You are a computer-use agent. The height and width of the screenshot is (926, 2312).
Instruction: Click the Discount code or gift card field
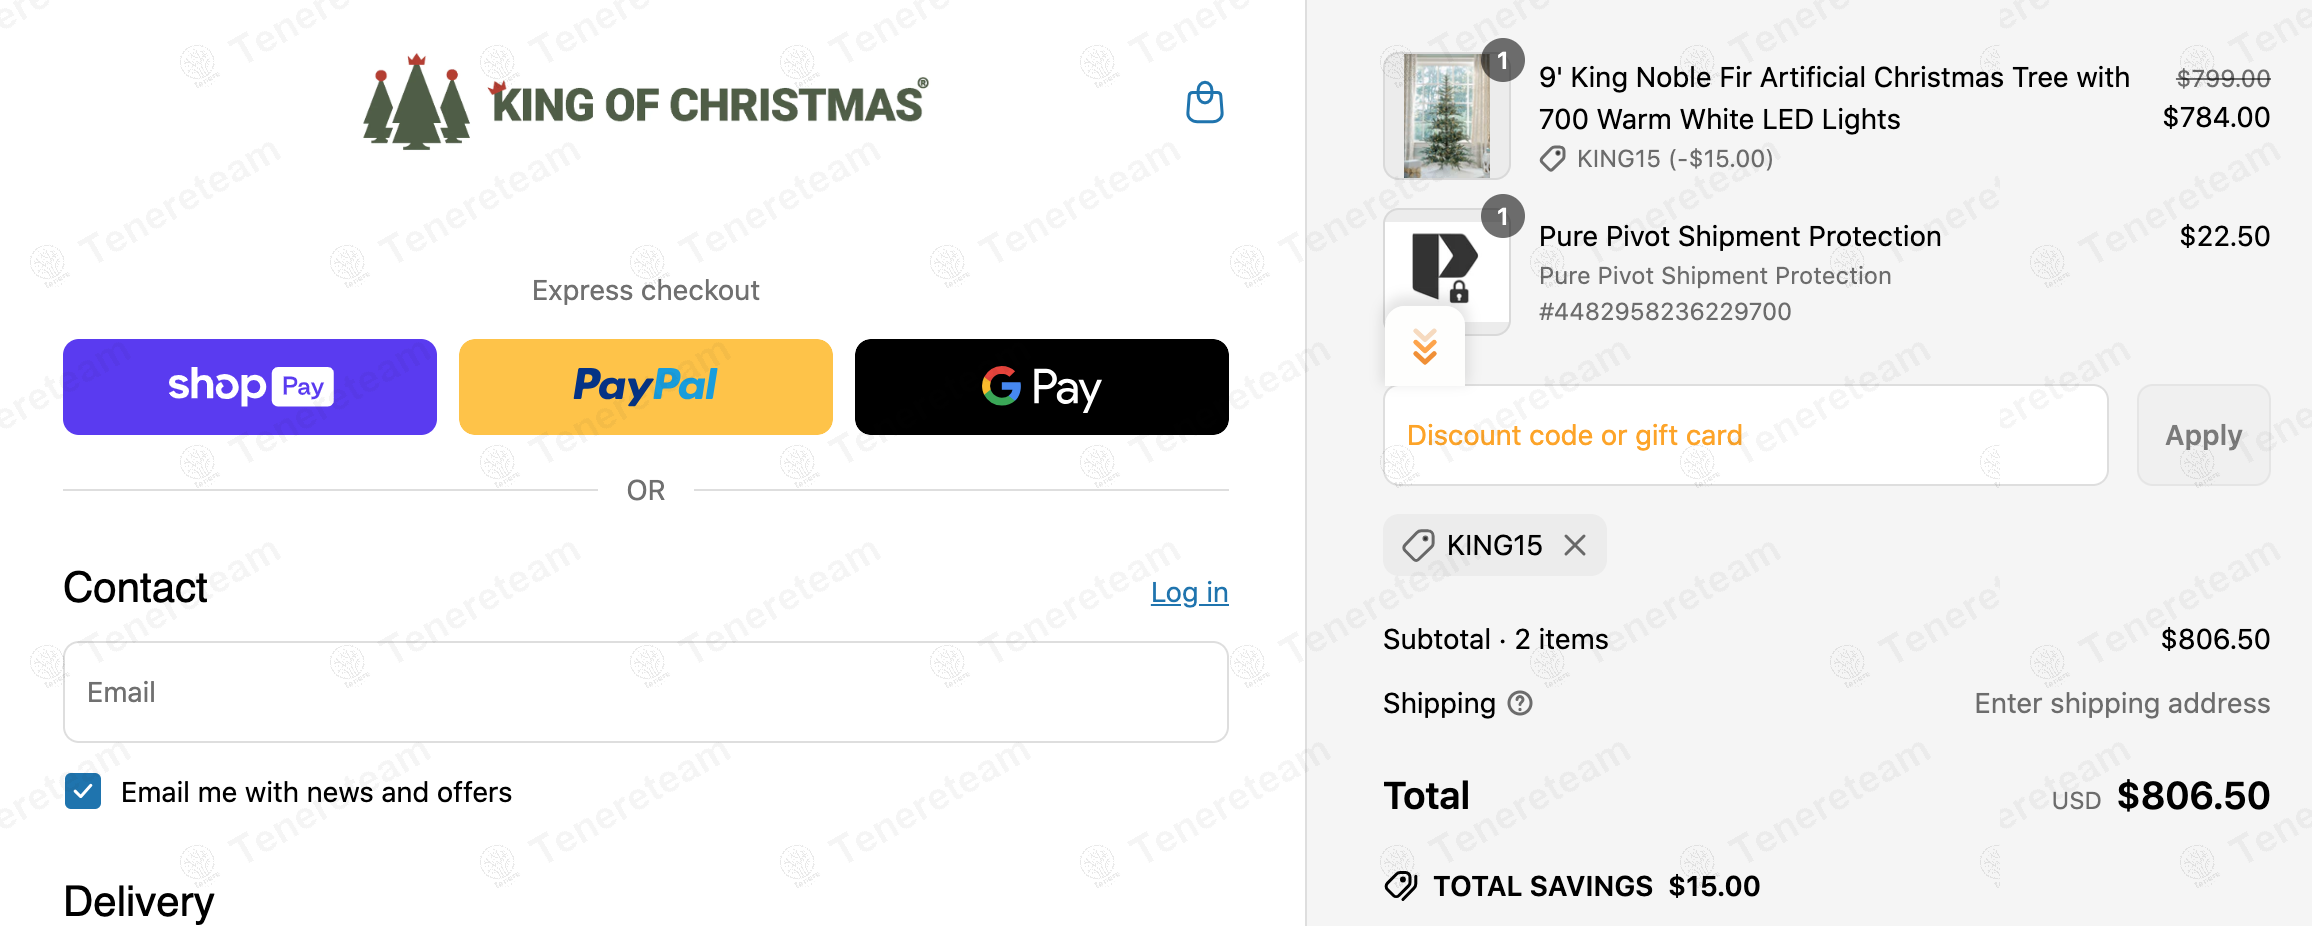[x=1745, y=436]
